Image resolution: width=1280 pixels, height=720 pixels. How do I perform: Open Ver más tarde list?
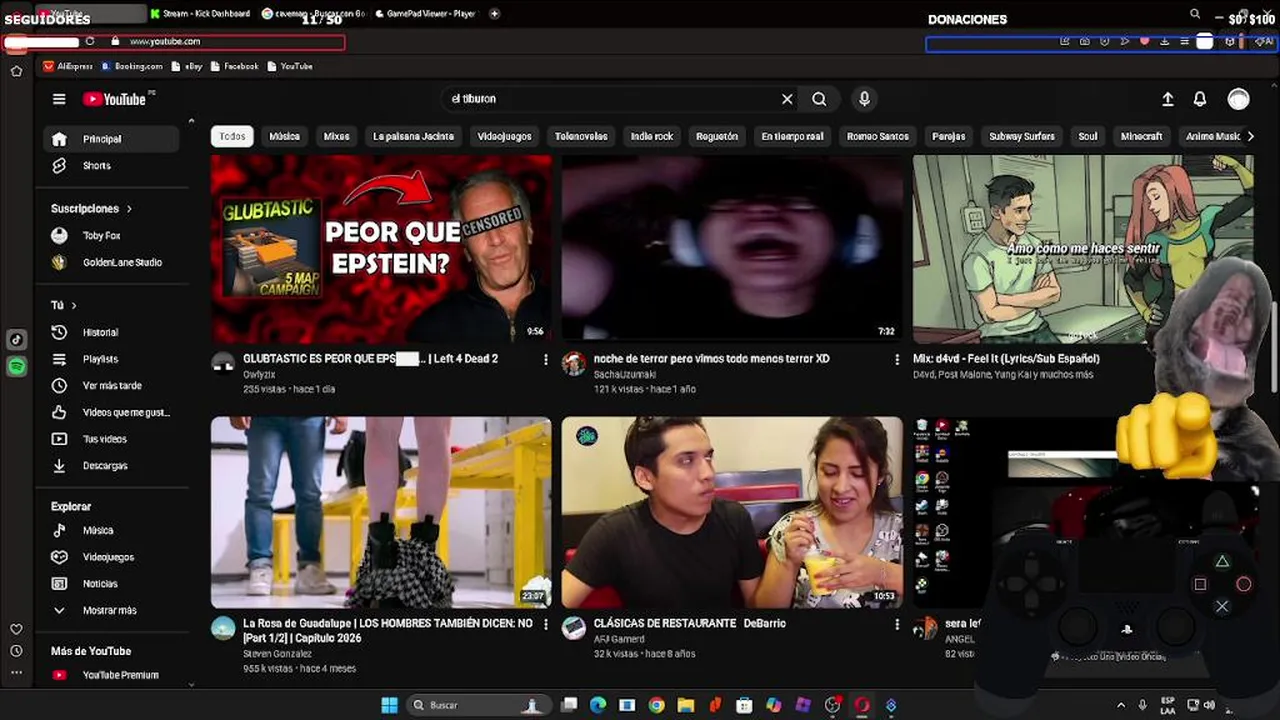pyautogui.click(x=111, y=386)
